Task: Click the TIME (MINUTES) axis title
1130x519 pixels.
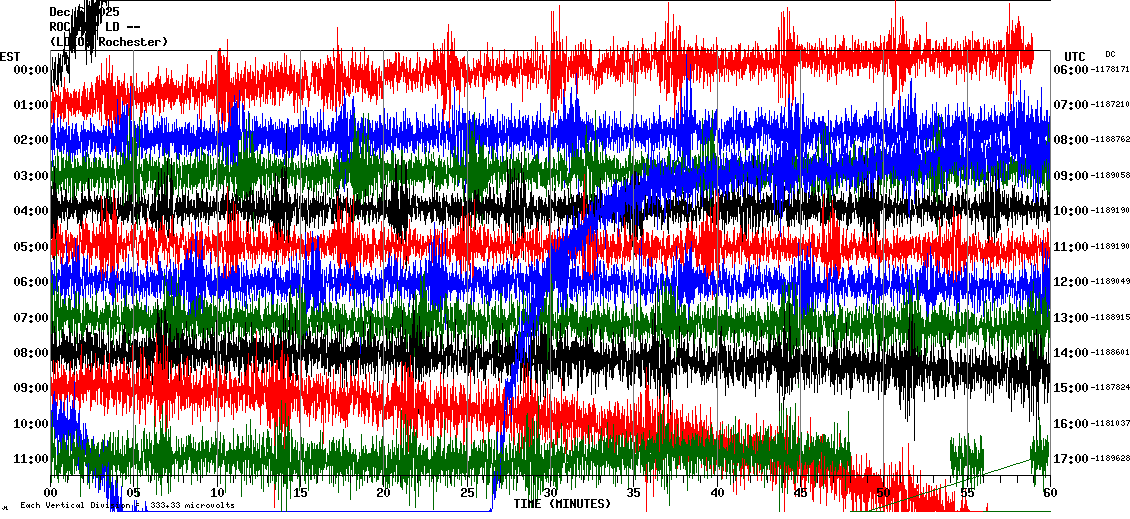Action: coord(562,504)
